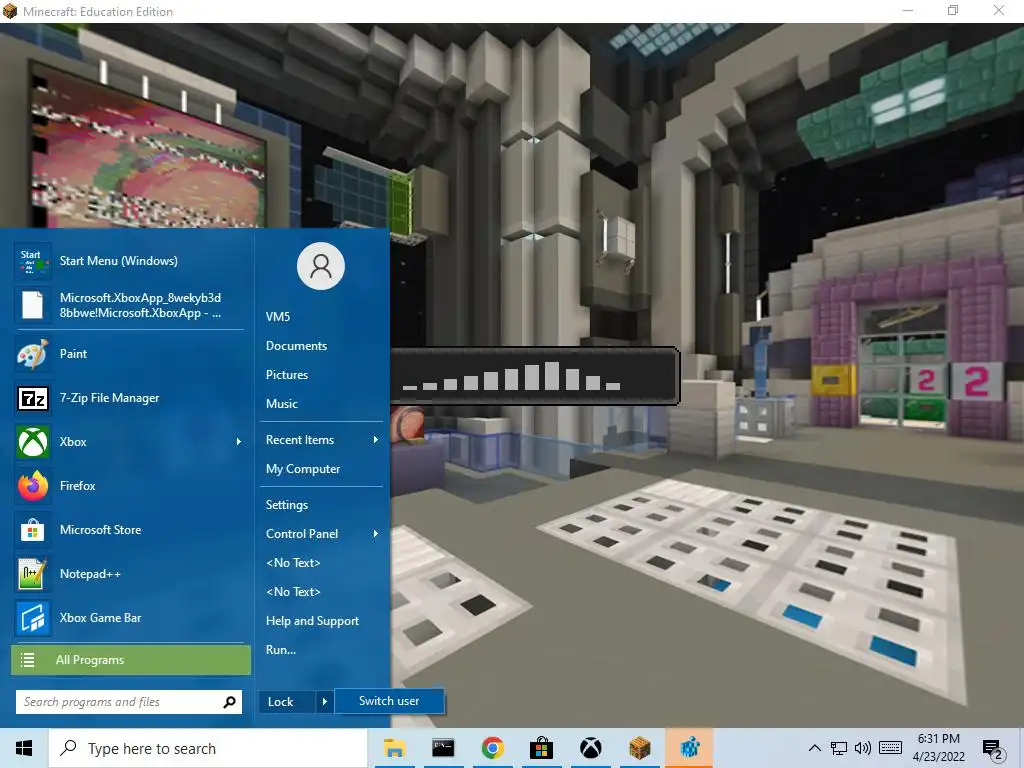1024x768 pixels.
Task: Open the Lock button's power options arrow
Action: 325,702
